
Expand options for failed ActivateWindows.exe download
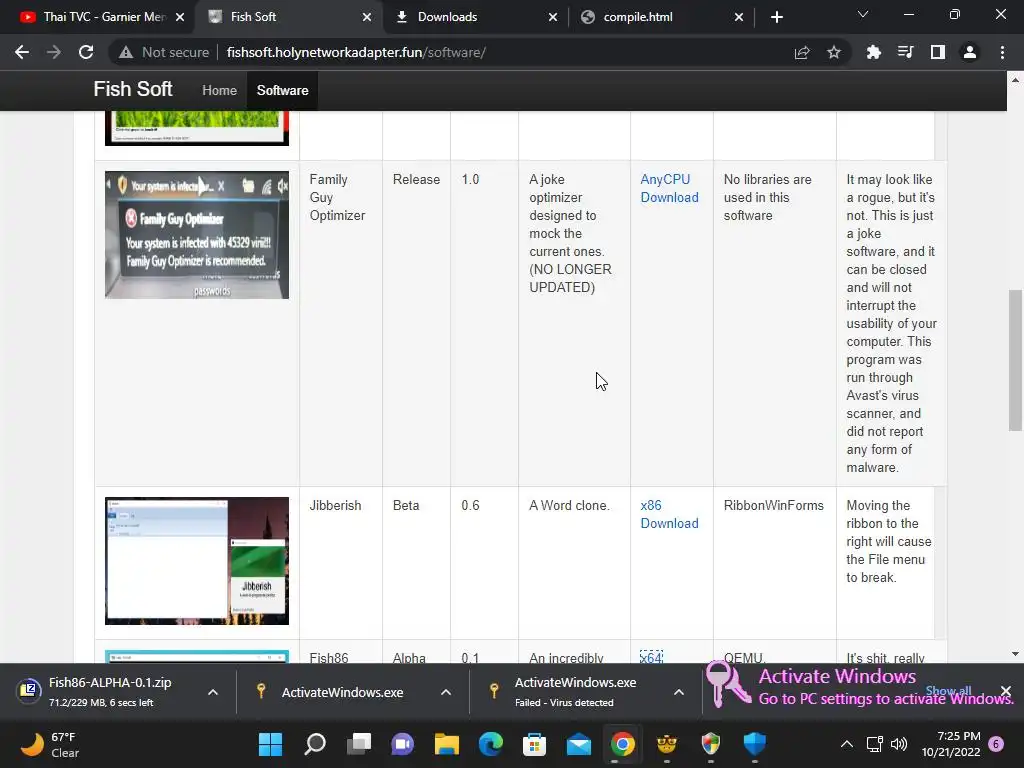679,692
